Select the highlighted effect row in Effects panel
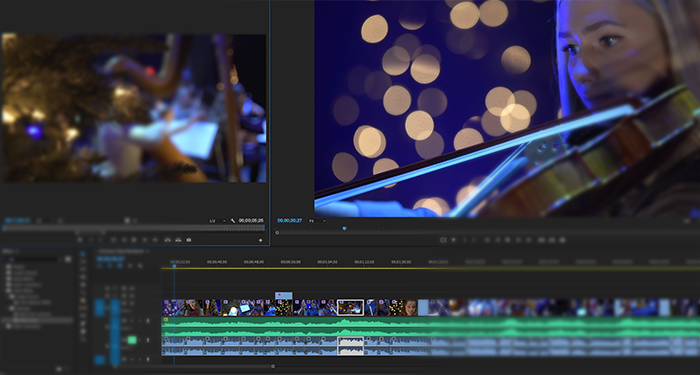Screen dimensions: 700x375 pos(36,320)
